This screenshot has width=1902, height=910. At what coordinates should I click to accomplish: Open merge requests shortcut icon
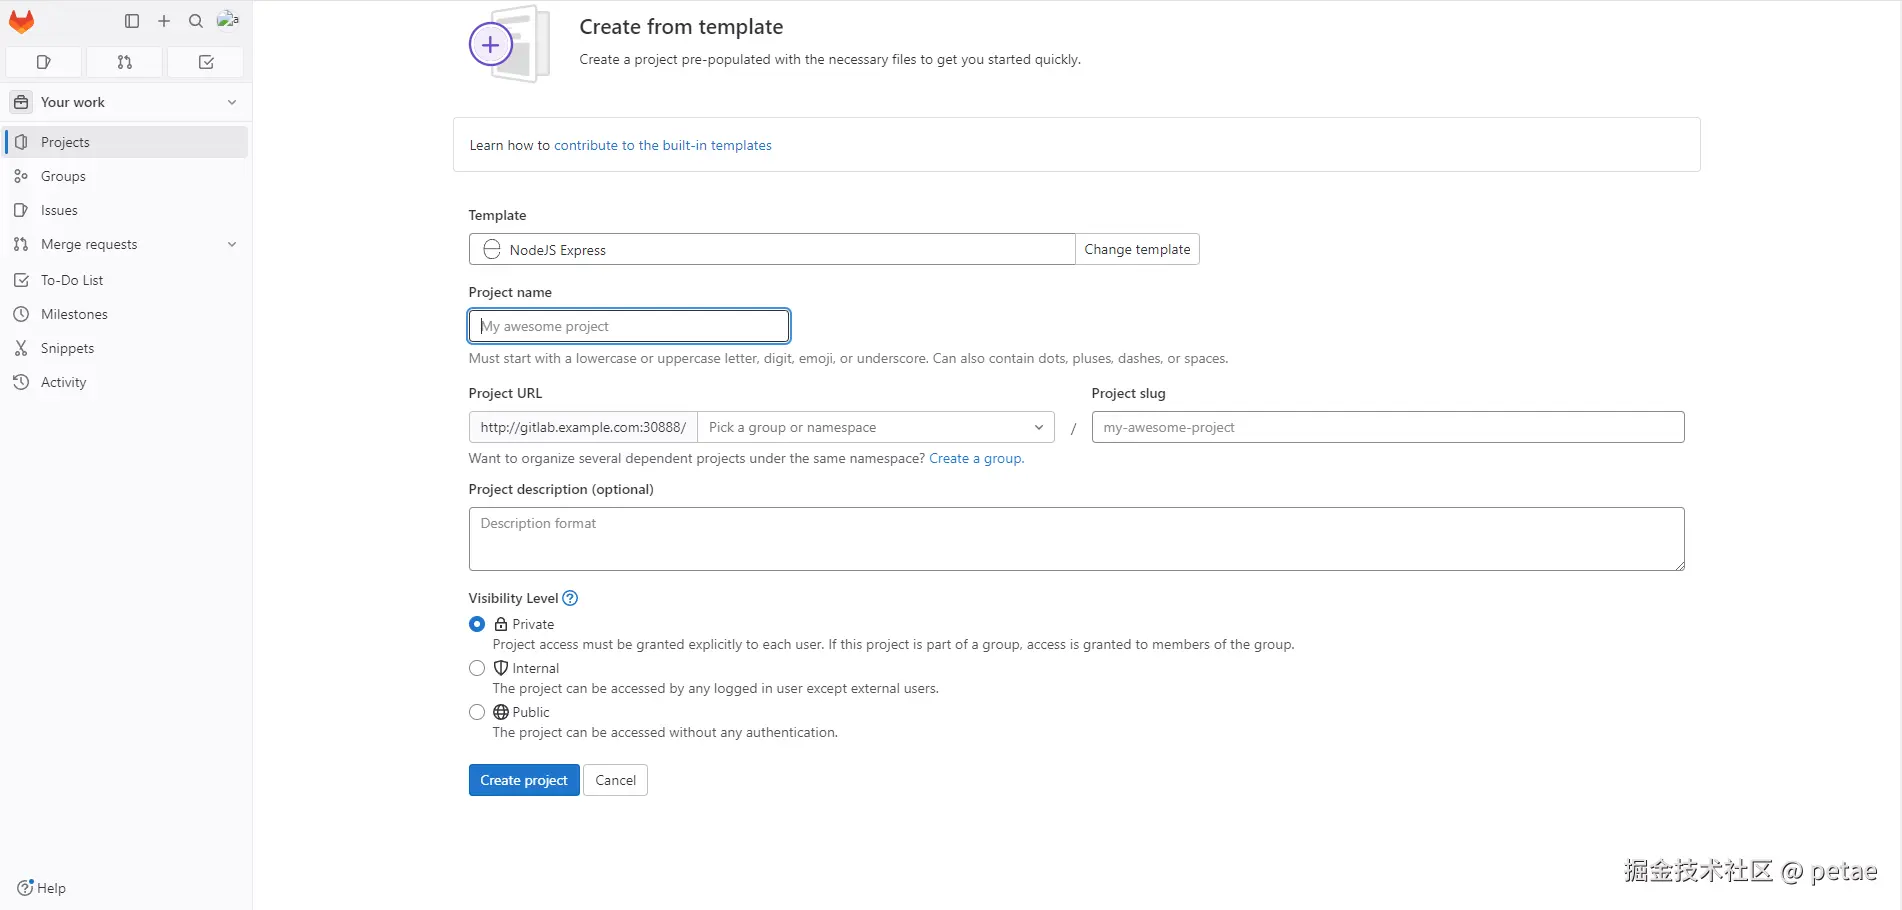point(125,62)
